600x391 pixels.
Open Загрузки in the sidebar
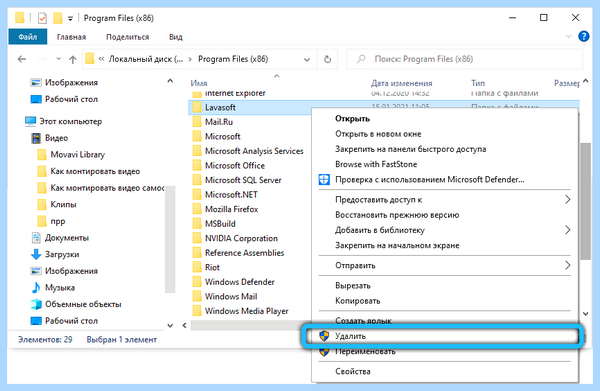click(x=62, y=254)
